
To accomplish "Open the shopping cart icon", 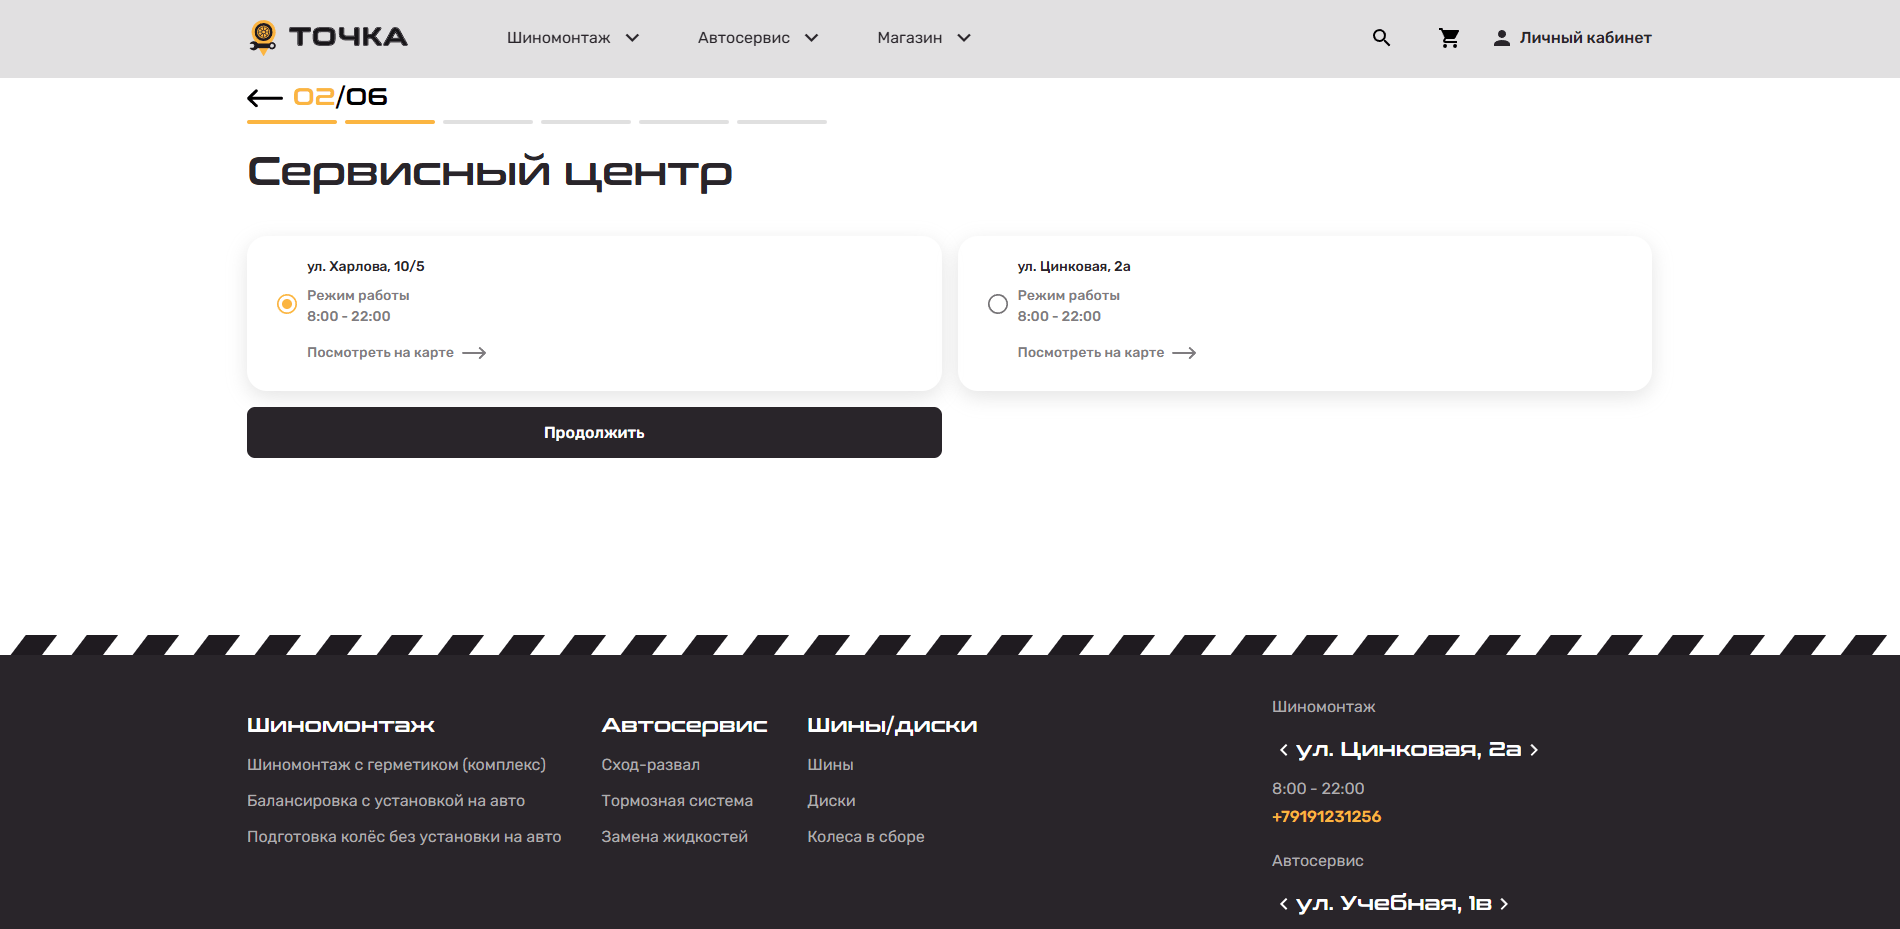I will point(1449,38).
